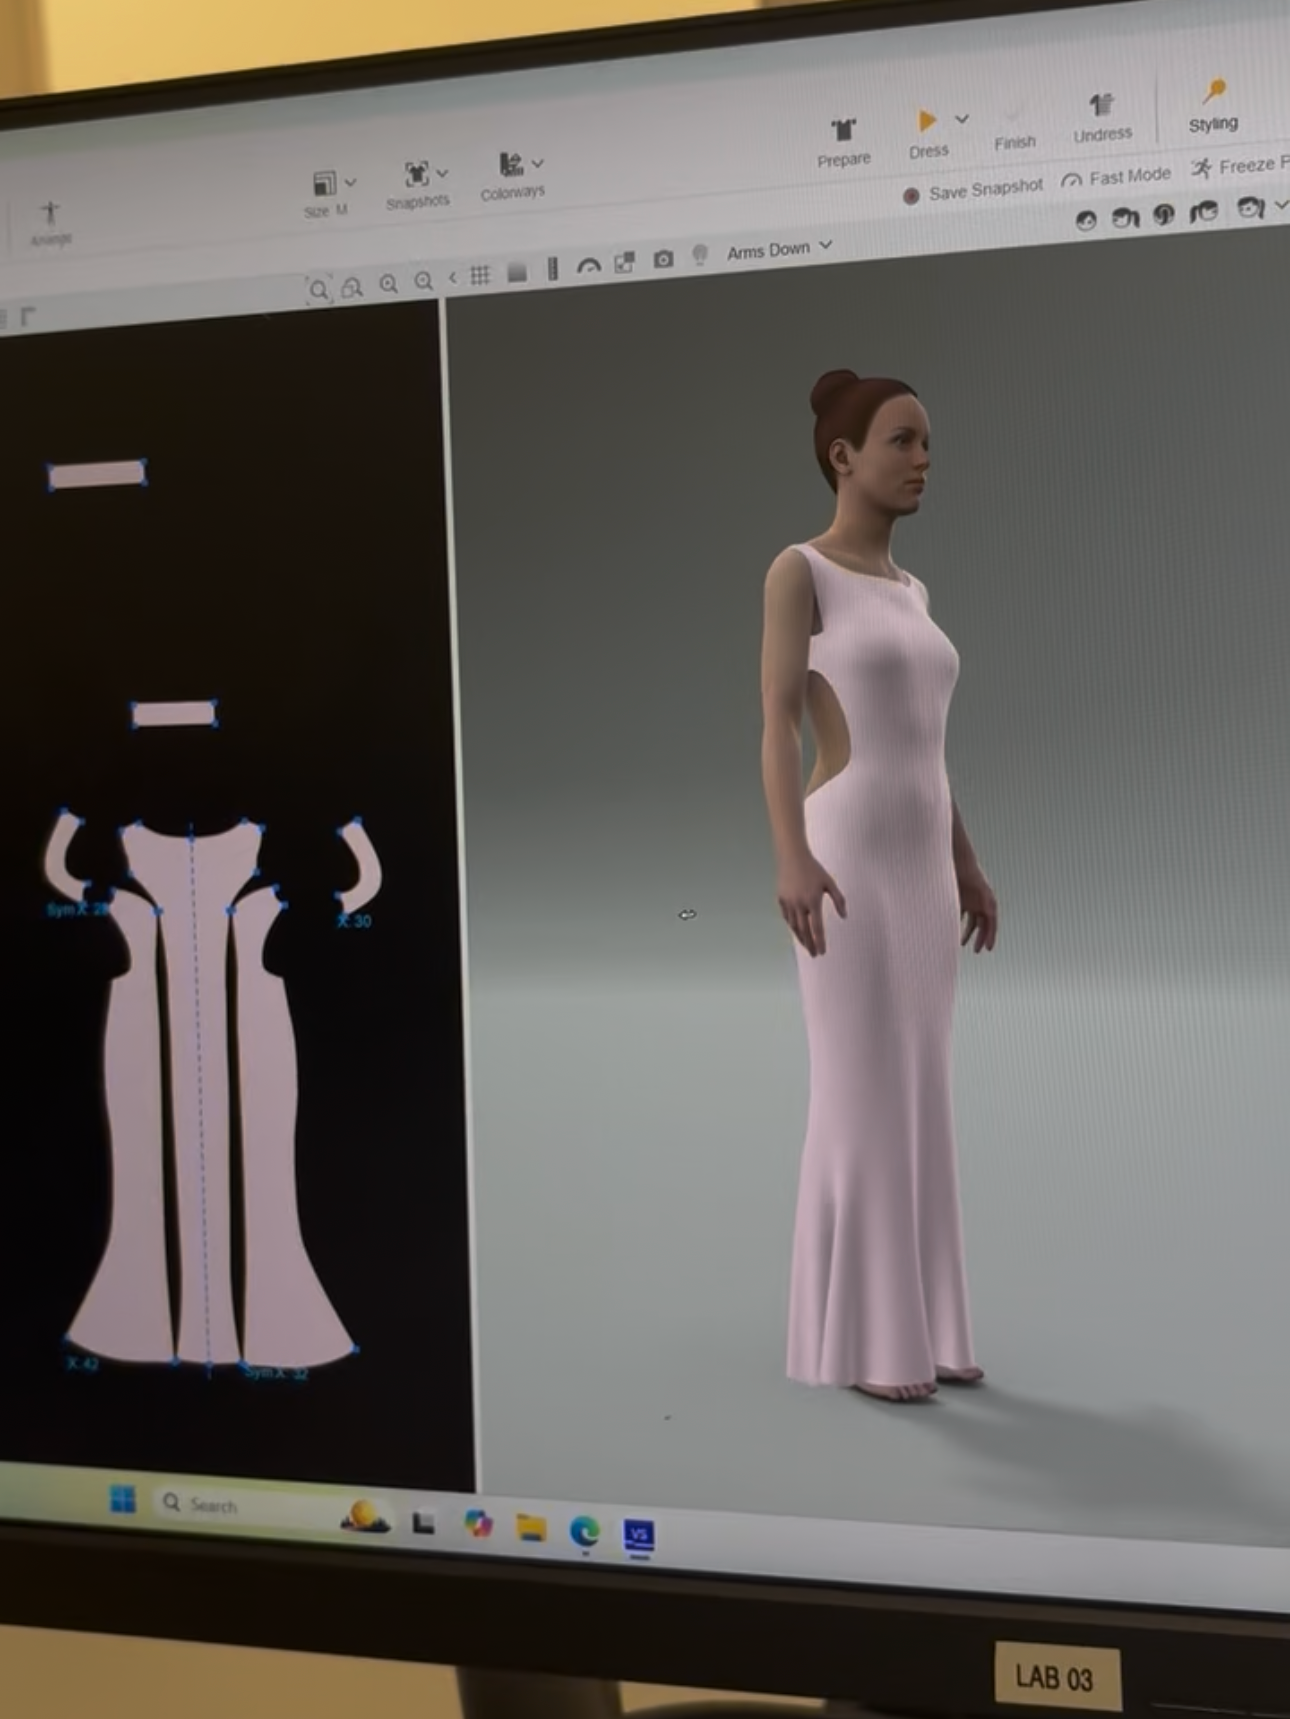
Task: Click the 'Sym X: 32' label
Action: pos(276,1373)
